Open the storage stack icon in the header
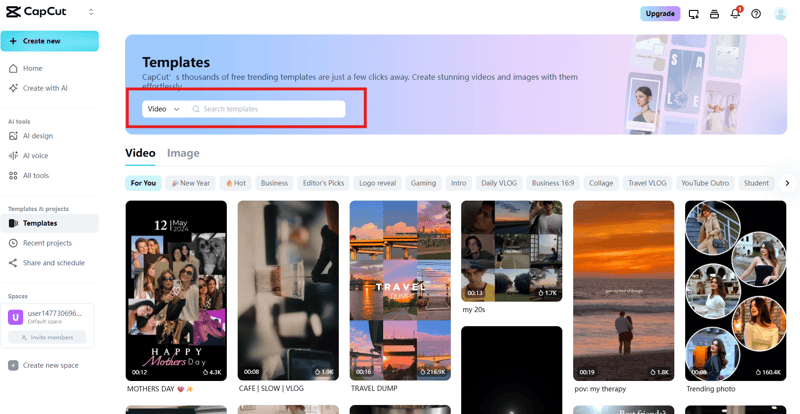 coord(714,14)
